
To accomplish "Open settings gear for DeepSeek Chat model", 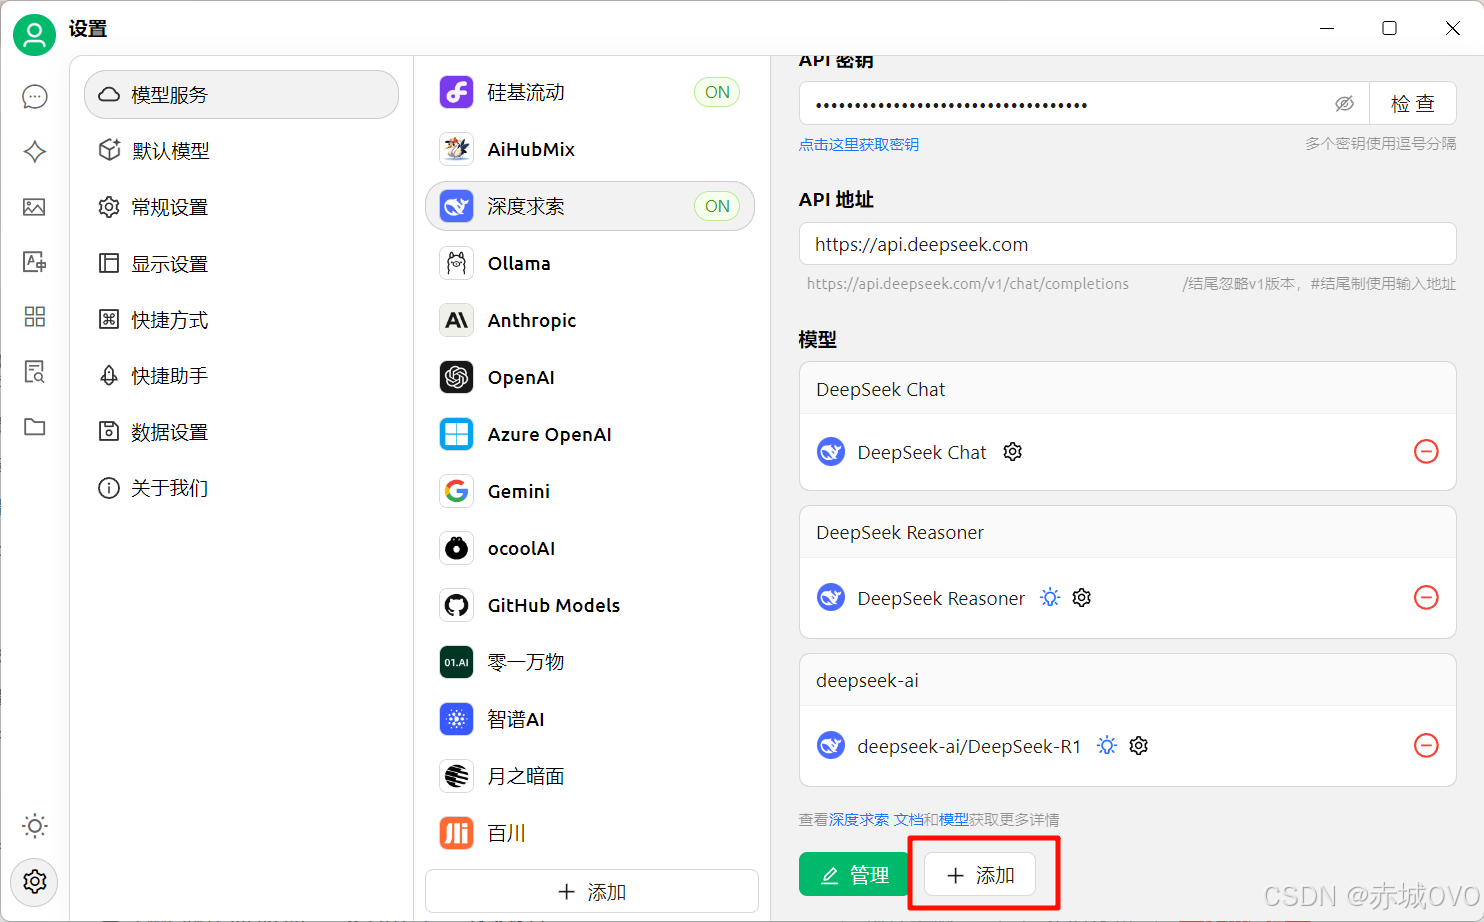I will pos(1013,452).
